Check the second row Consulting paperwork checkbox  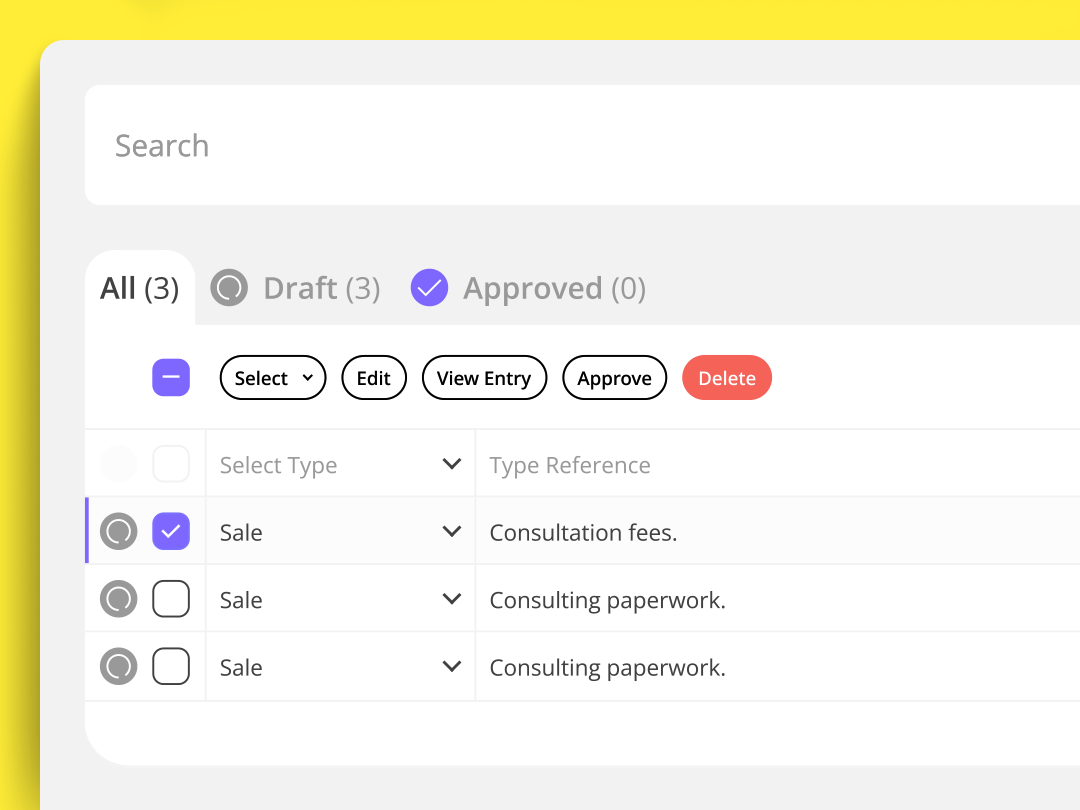(171, 599)
